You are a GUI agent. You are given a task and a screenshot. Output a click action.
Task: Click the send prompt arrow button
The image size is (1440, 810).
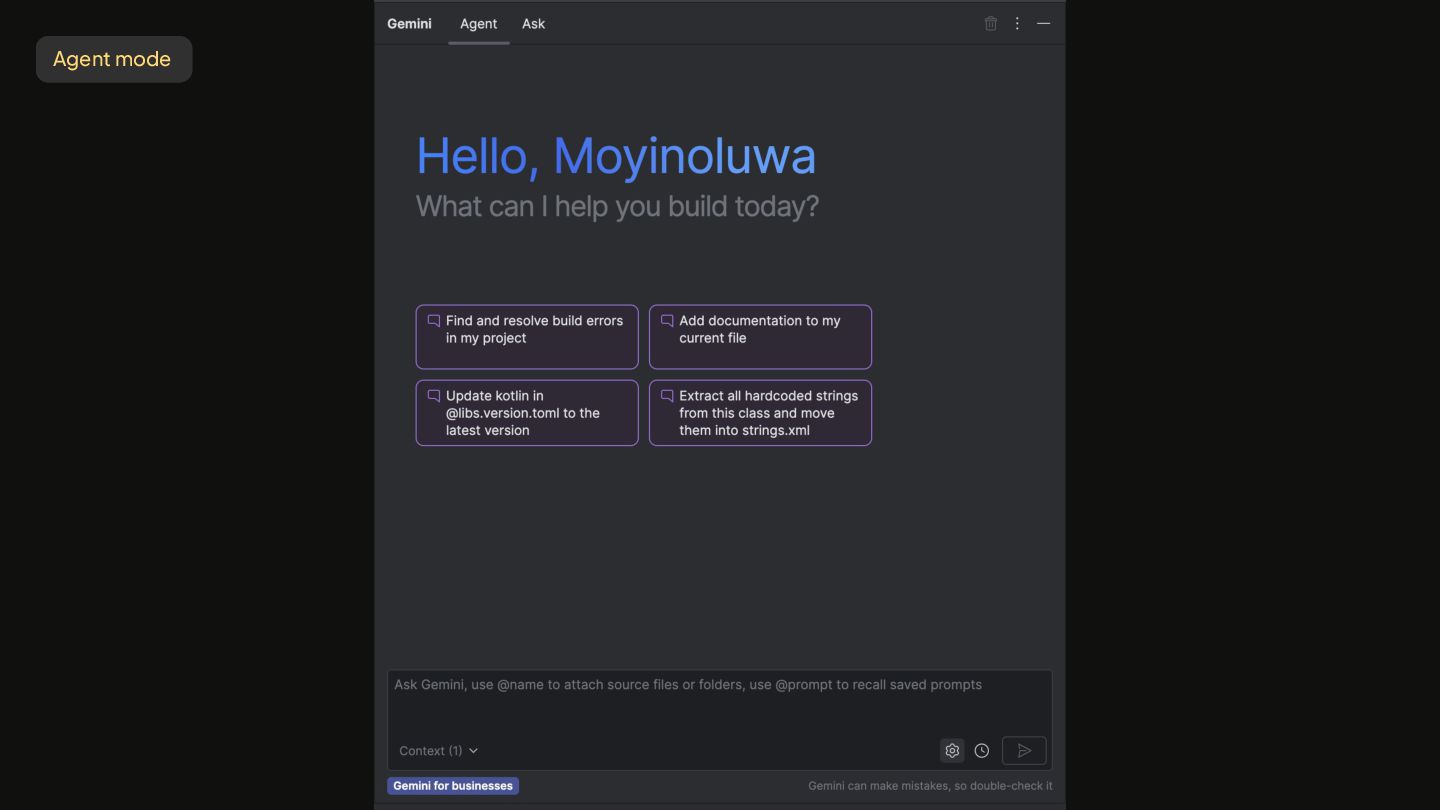[x=1024, y=751]
